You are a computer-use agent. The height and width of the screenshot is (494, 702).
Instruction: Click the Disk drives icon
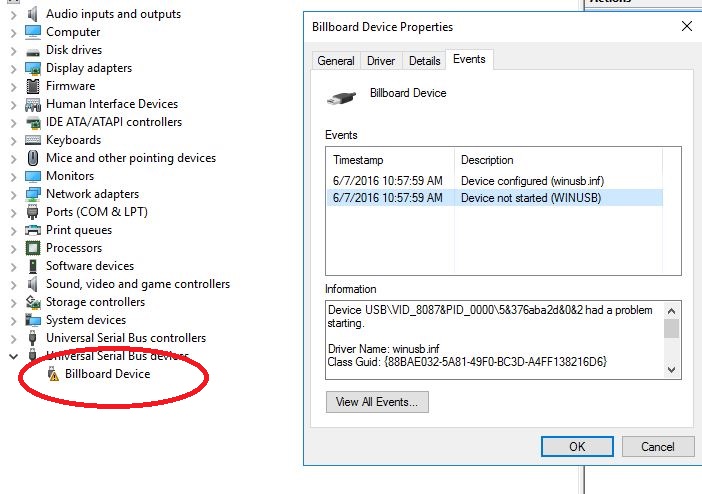click(x=33, y=50)
